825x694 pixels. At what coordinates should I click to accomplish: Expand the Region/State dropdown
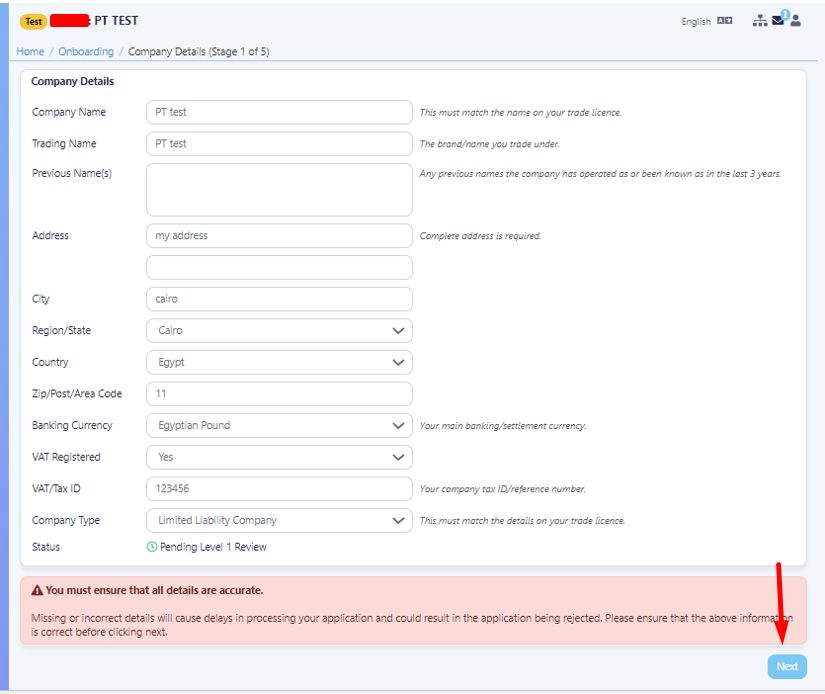pyautogui.click(x=279, y=330)
